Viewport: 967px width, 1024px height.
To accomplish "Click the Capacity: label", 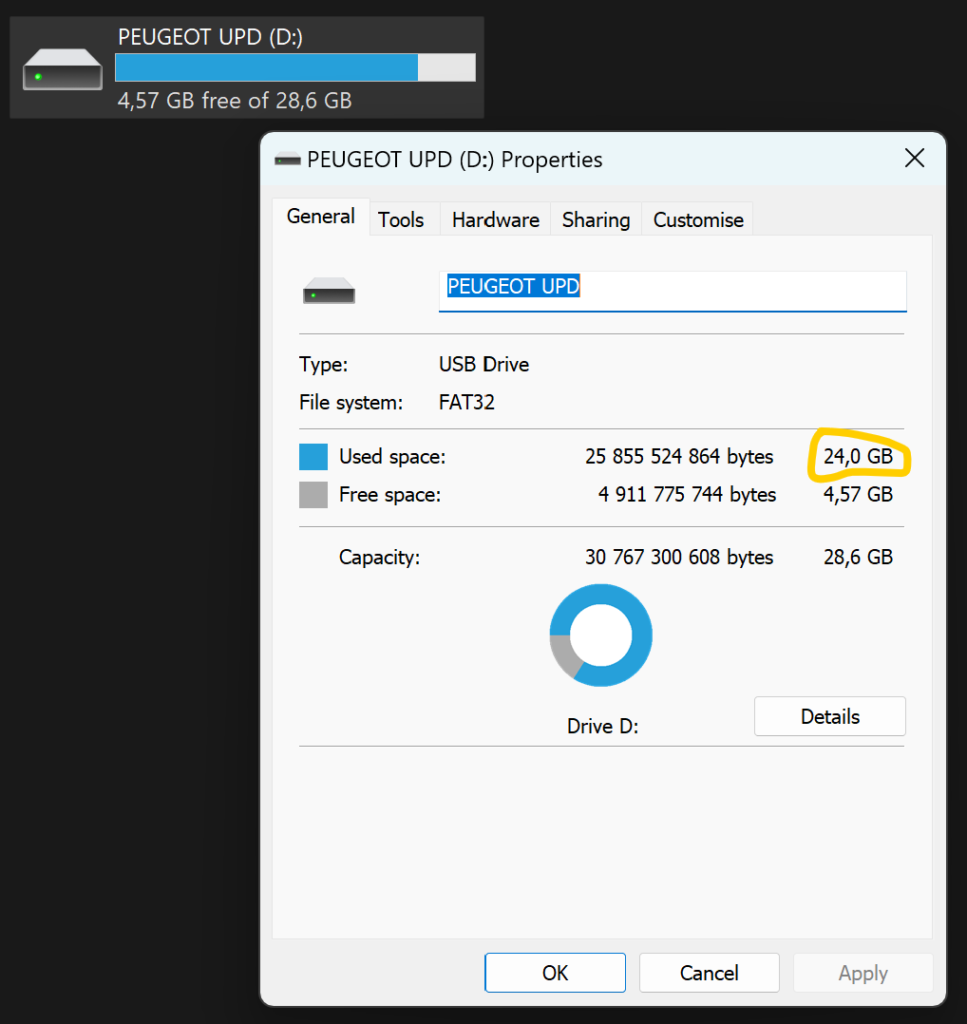I will click(379, 558).
